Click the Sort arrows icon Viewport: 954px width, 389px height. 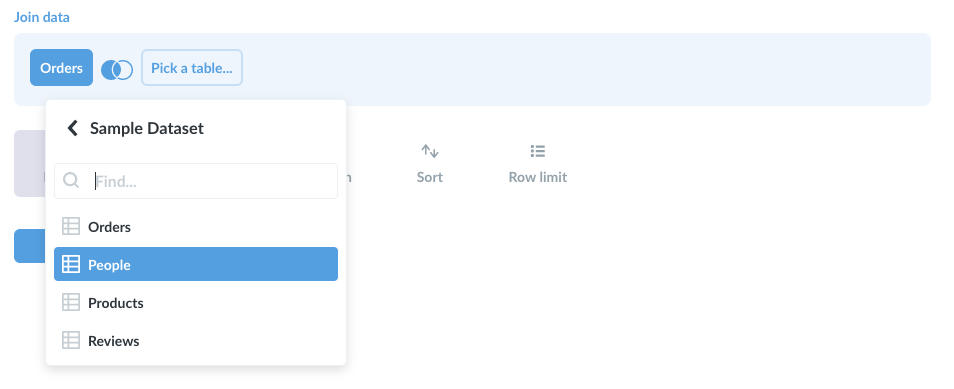pos(430,150)
